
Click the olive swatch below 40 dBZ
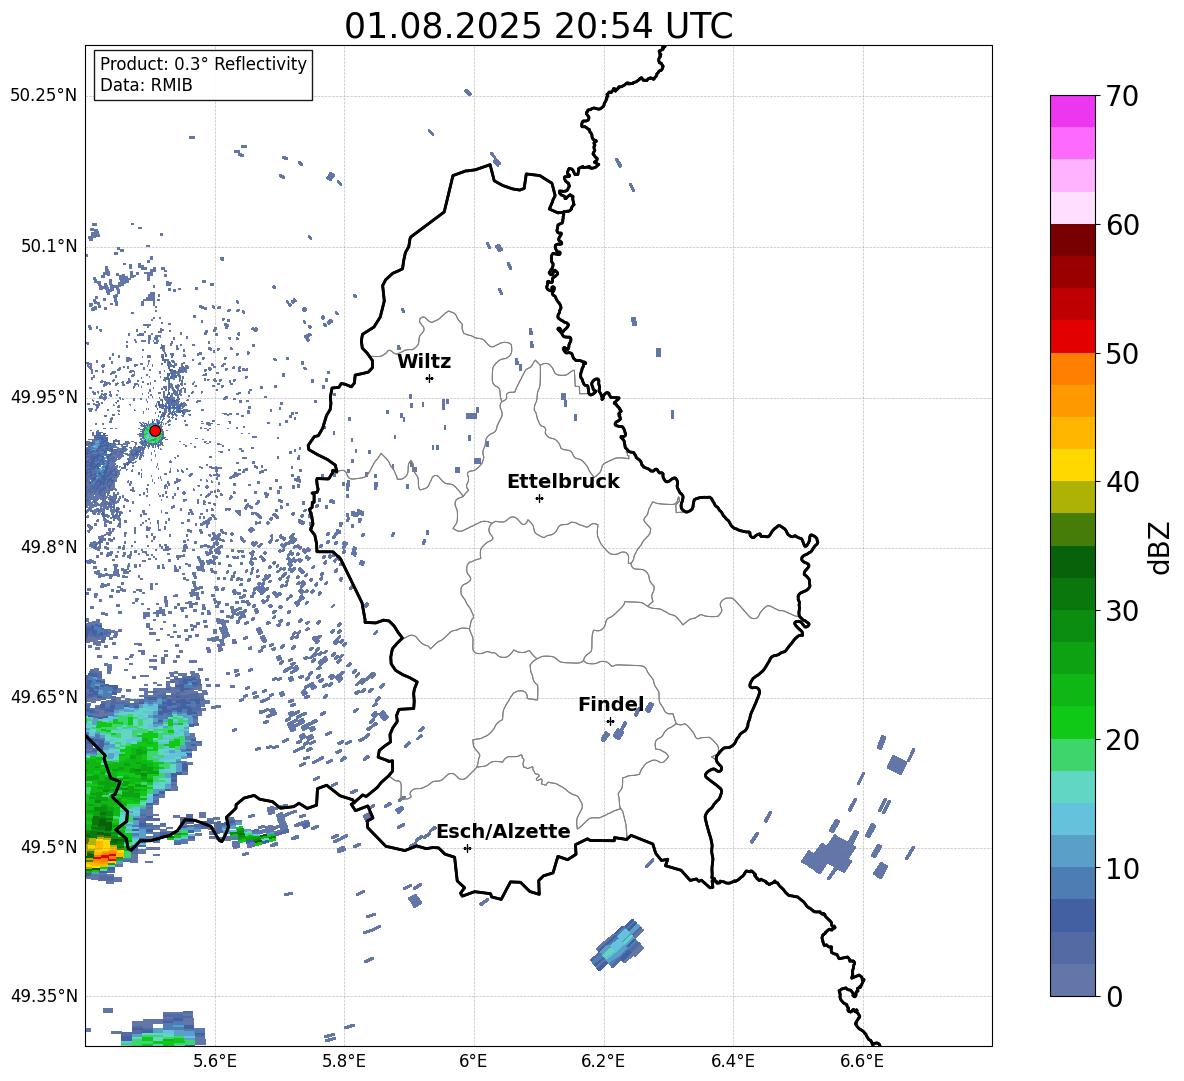point(1073,497)
